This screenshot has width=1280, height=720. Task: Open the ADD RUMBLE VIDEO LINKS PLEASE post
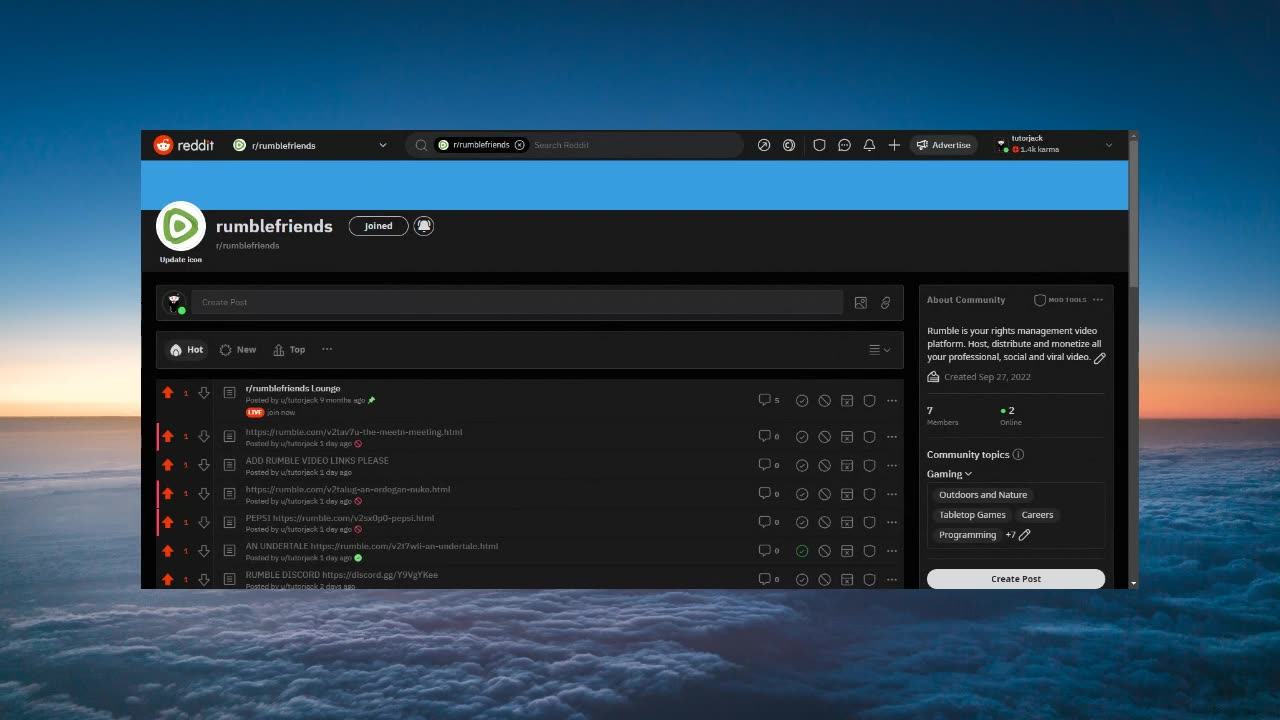click(317, 461)
